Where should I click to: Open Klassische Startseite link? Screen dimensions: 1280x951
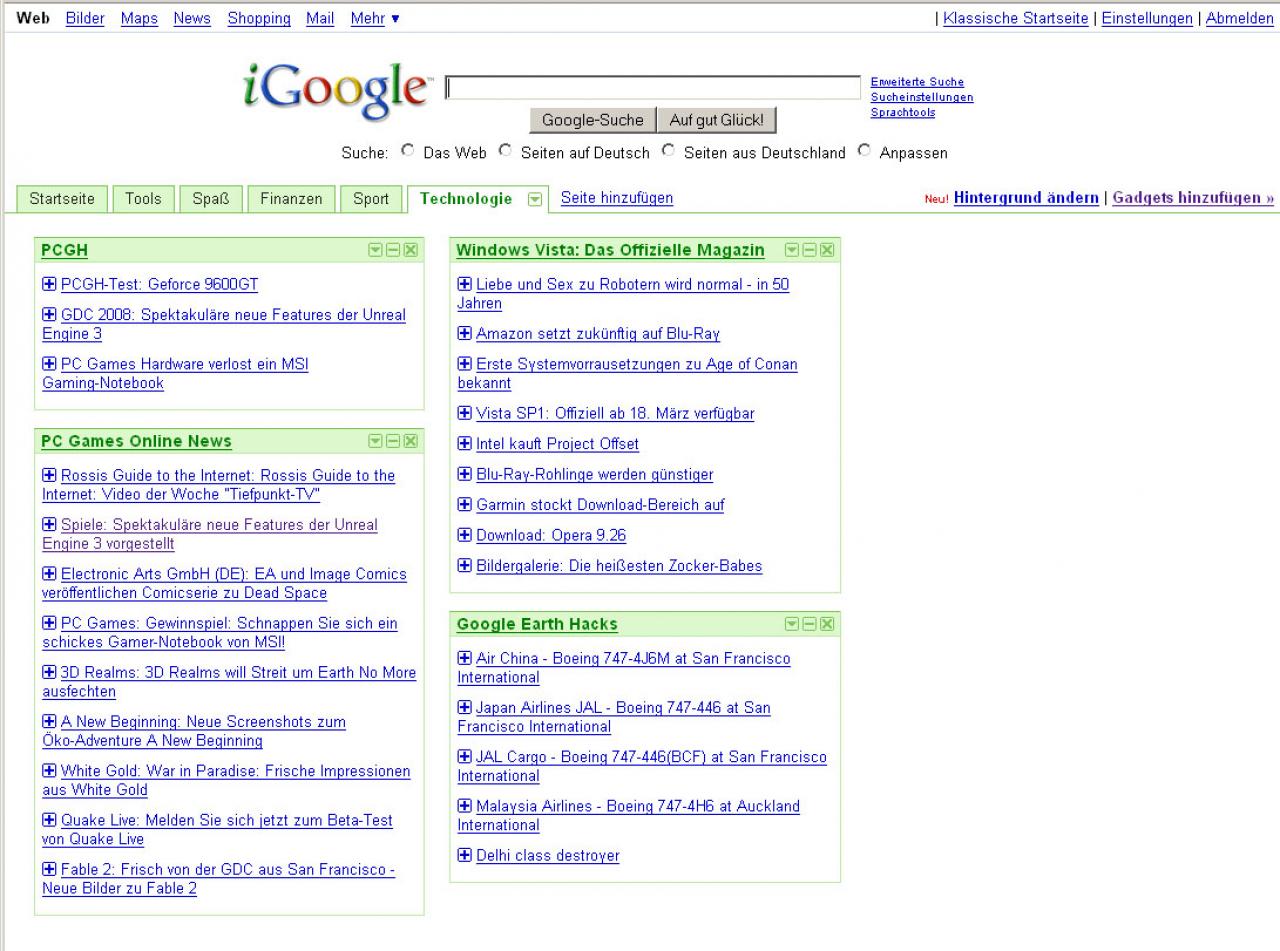tap(1016, 18)
